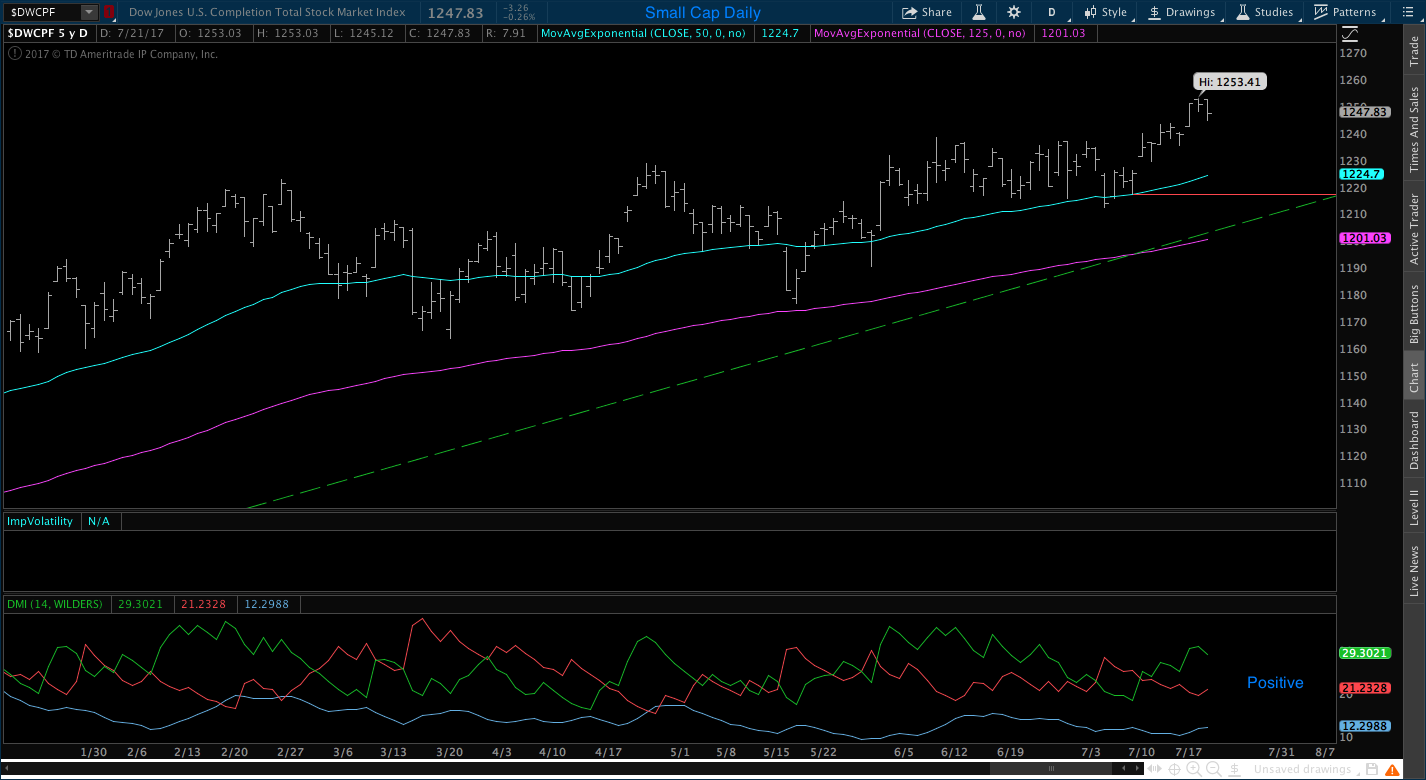1426x780 pixels.
Task: Click the Share button
Action: (927, 12)
